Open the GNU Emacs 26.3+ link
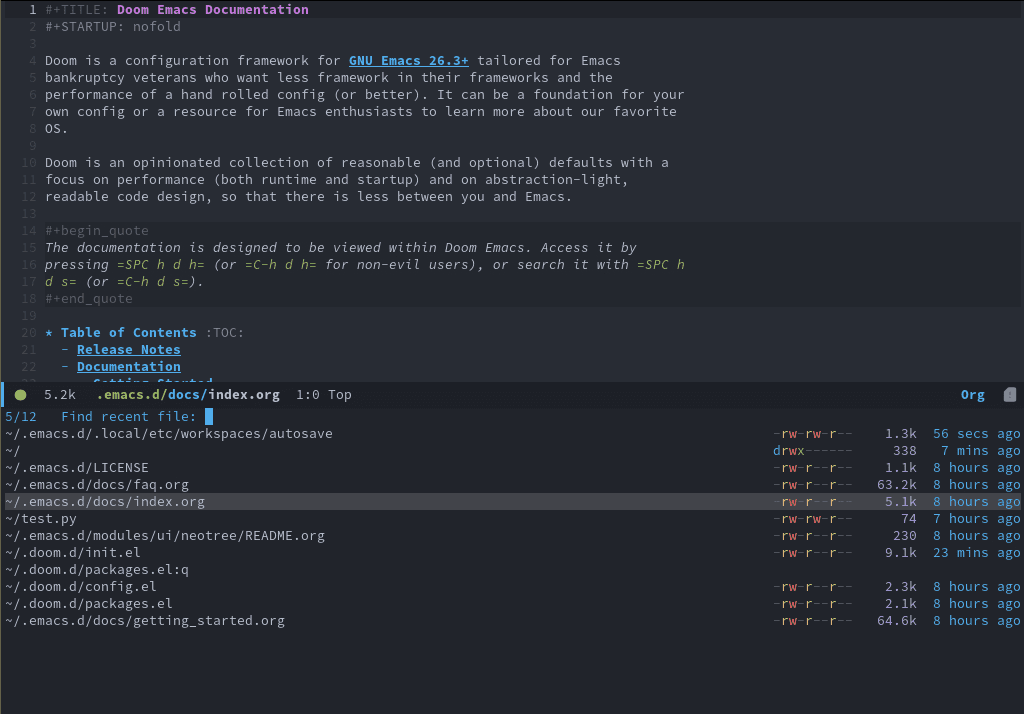Viewport: 1024px width, 714px height. [x=408, y=61]
